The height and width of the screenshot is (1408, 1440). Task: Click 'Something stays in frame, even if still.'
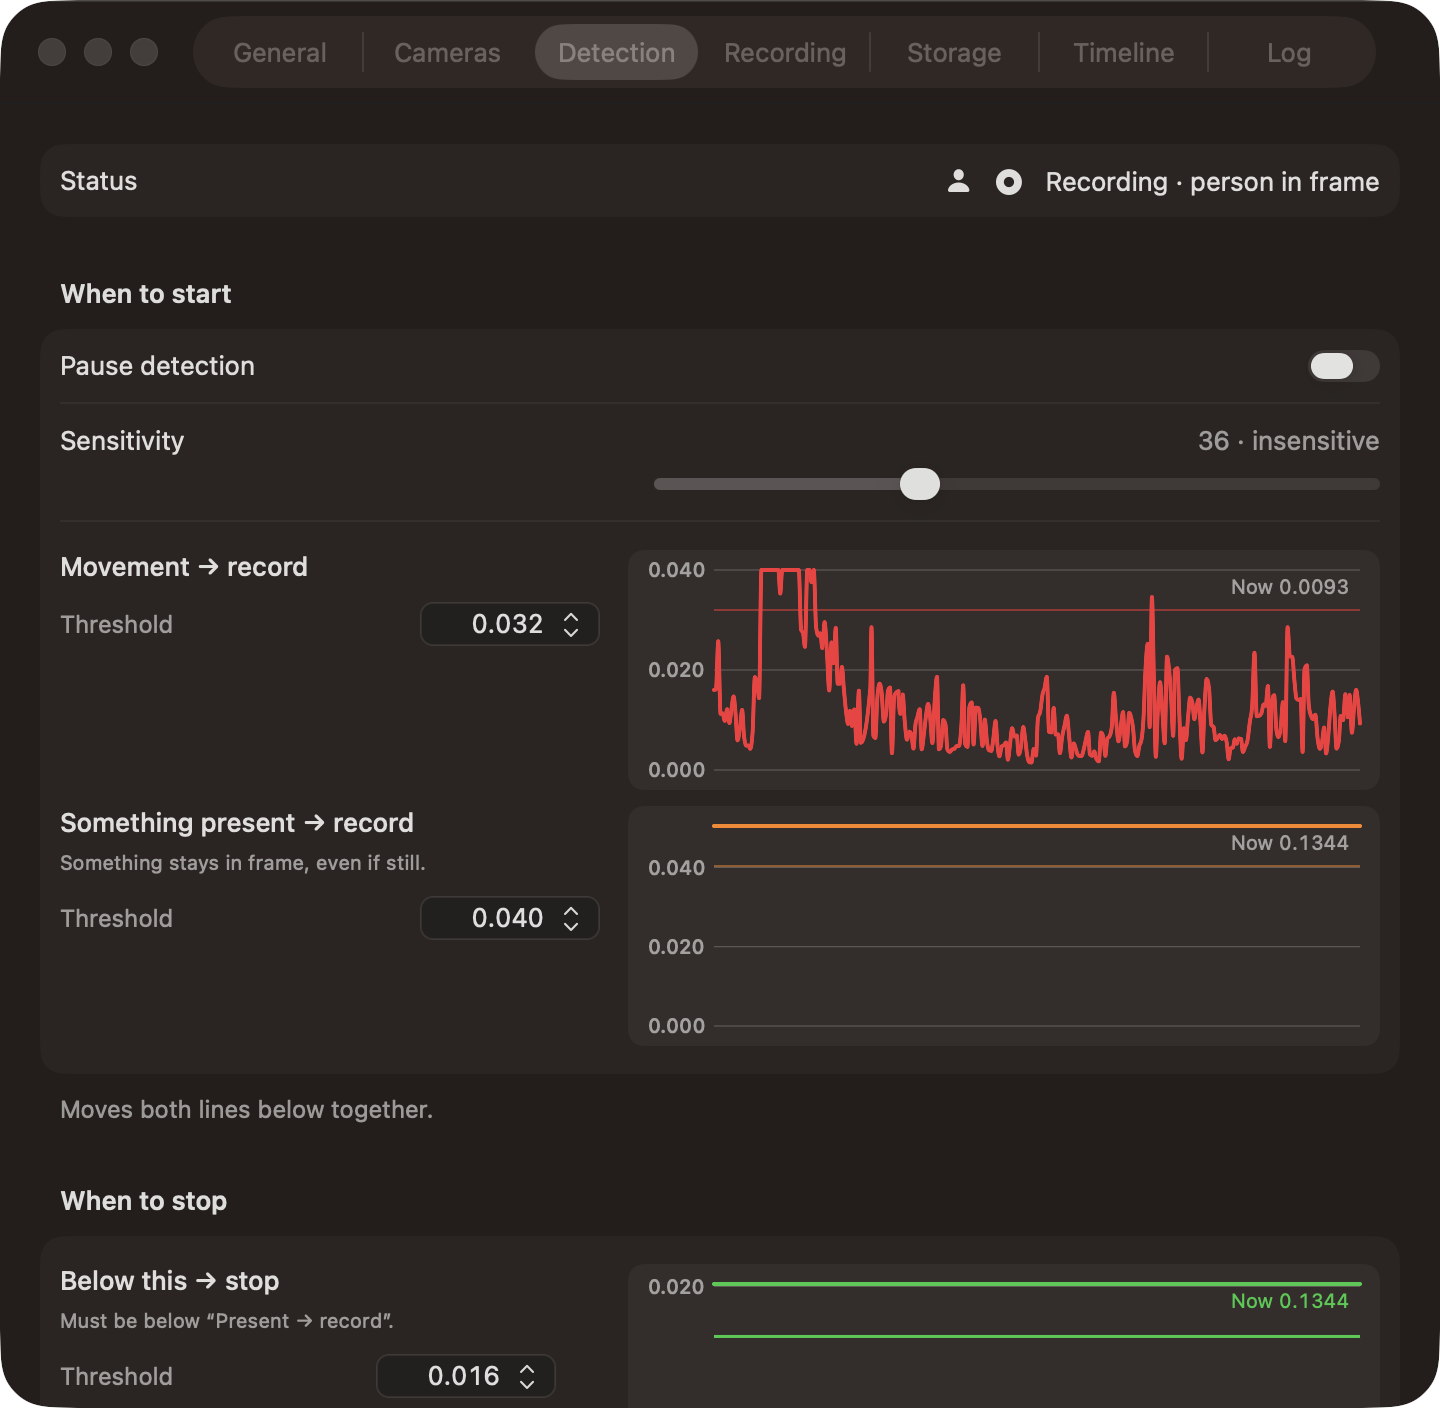pos(243,863)
